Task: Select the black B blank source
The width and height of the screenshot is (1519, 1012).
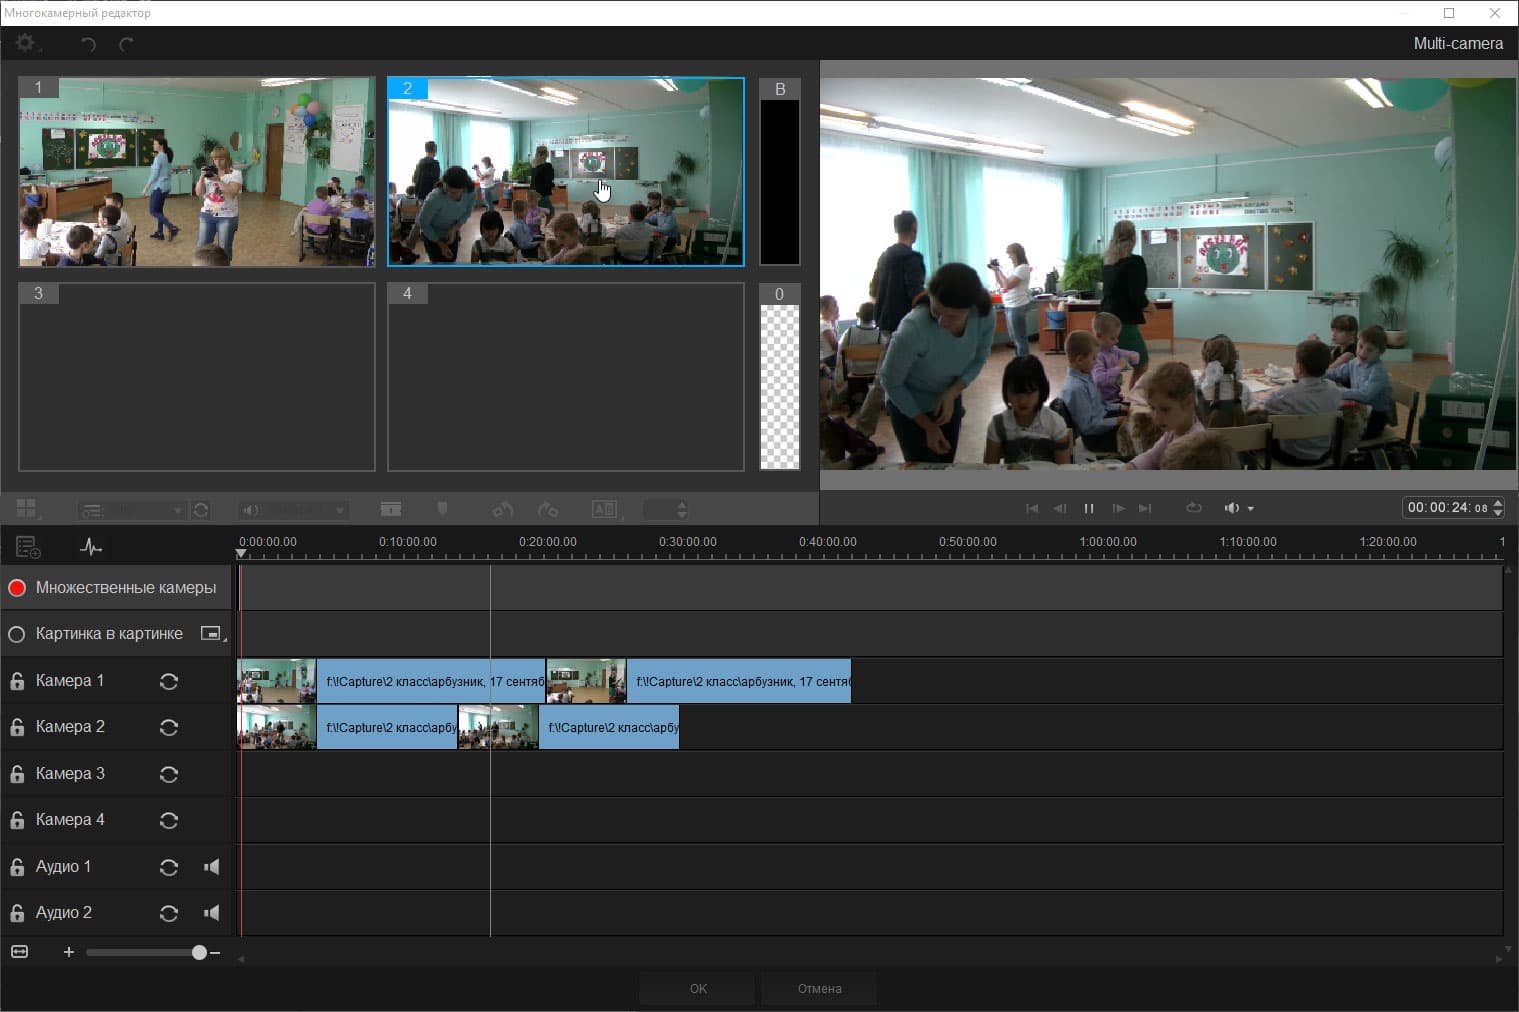Action: [780, 172]
